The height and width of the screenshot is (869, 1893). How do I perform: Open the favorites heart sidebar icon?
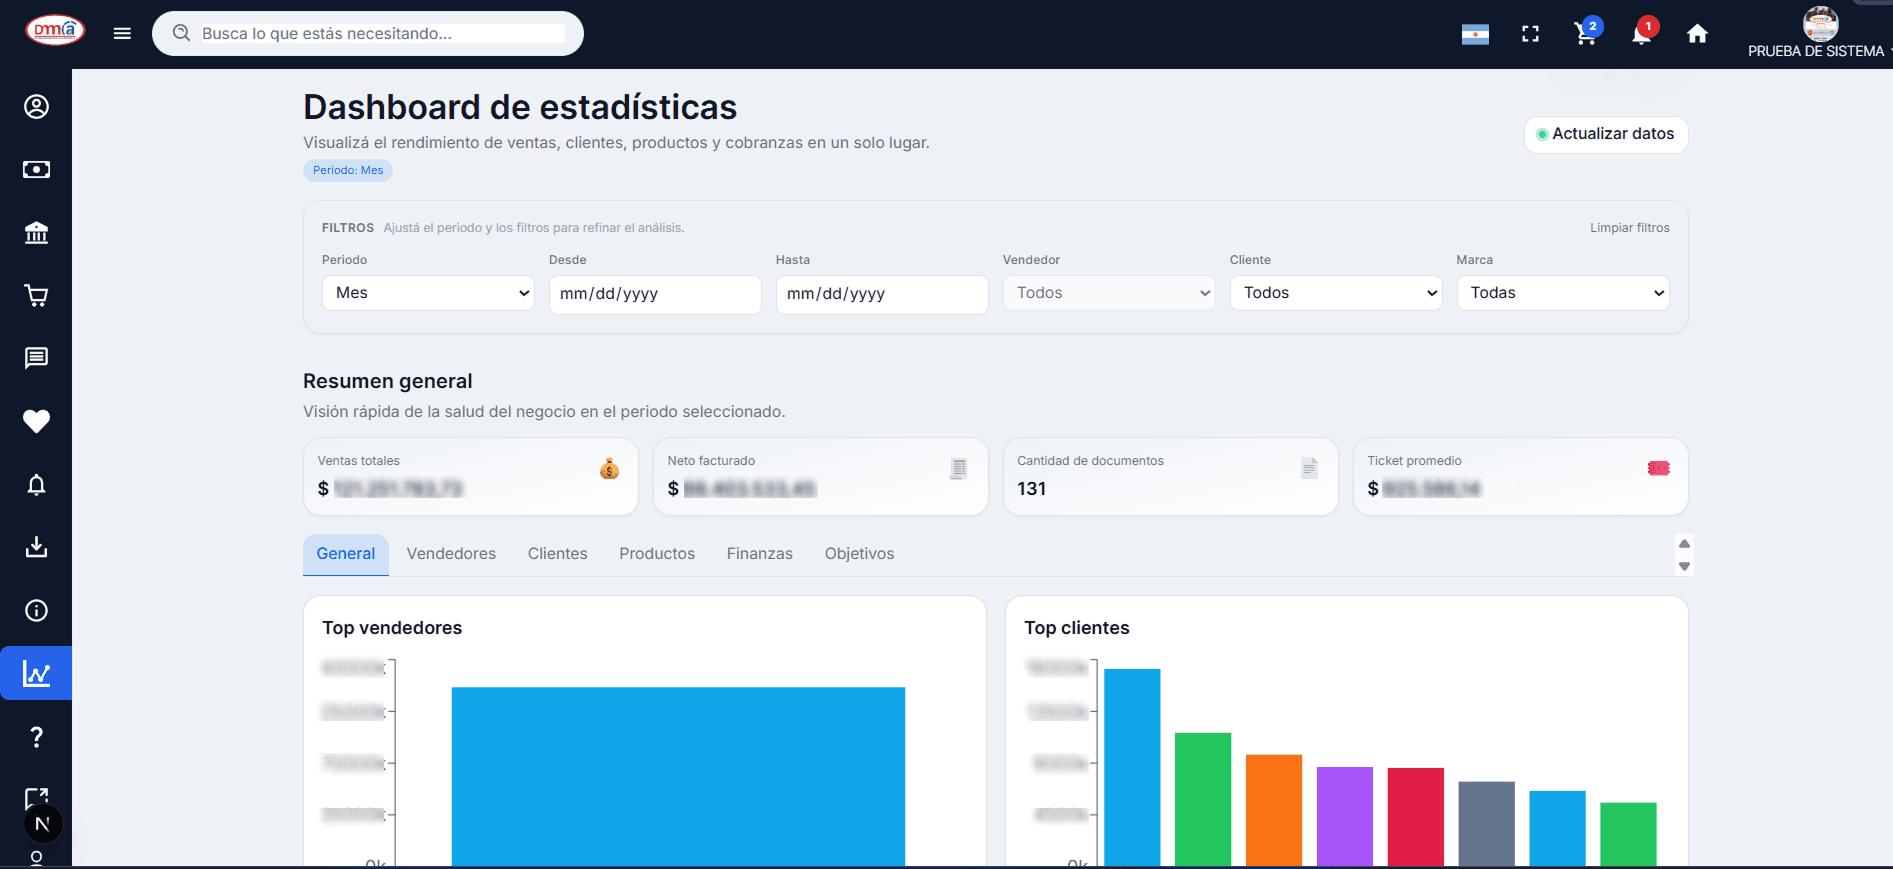[36, 421]
